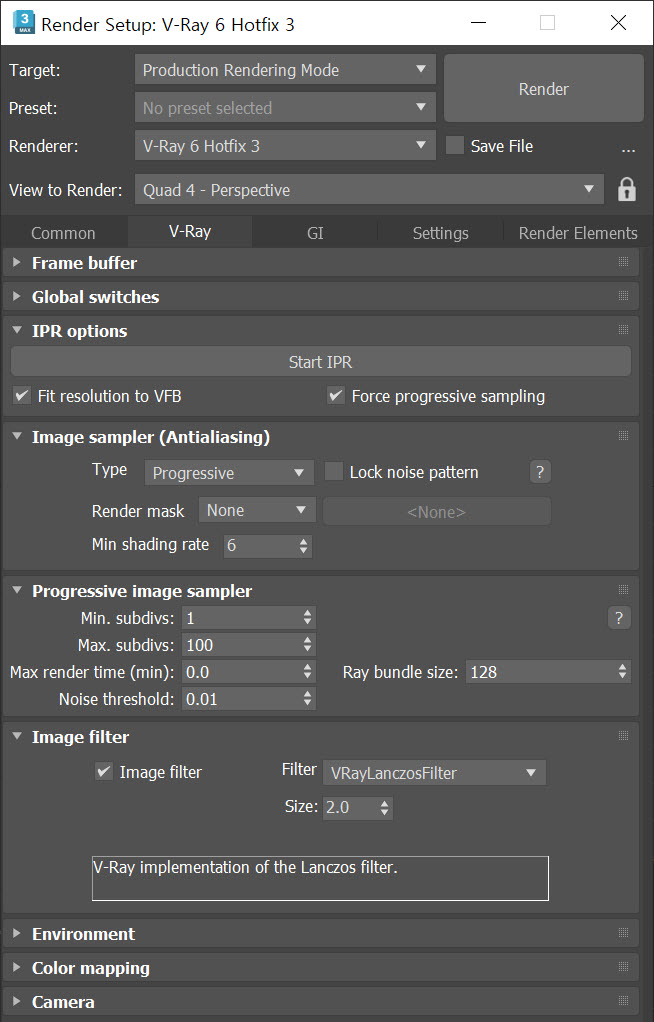The image size is (654, 1022).
Task: Collapse the Progressive image sampler rollout
Action: tap(17, 590)
